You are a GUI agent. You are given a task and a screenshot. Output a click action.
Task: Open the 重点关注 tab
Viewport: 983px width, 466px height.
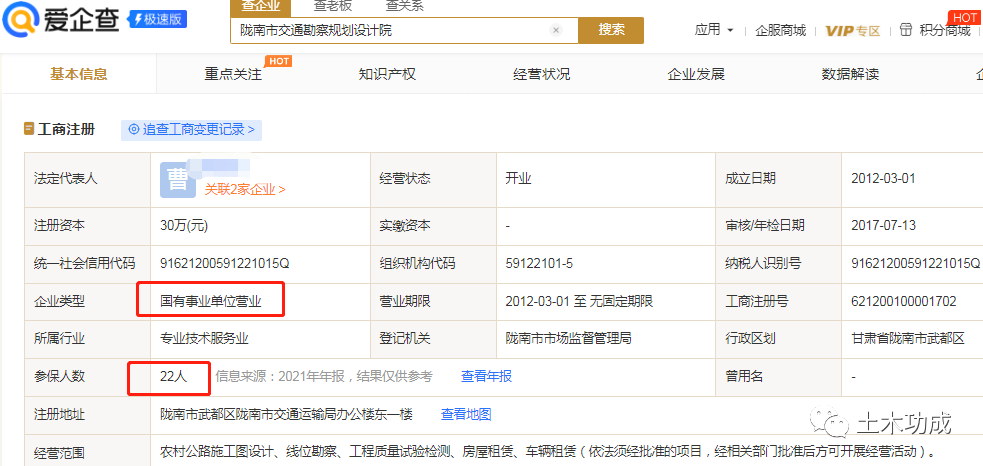pyautogui.click(x=233, y=74)
